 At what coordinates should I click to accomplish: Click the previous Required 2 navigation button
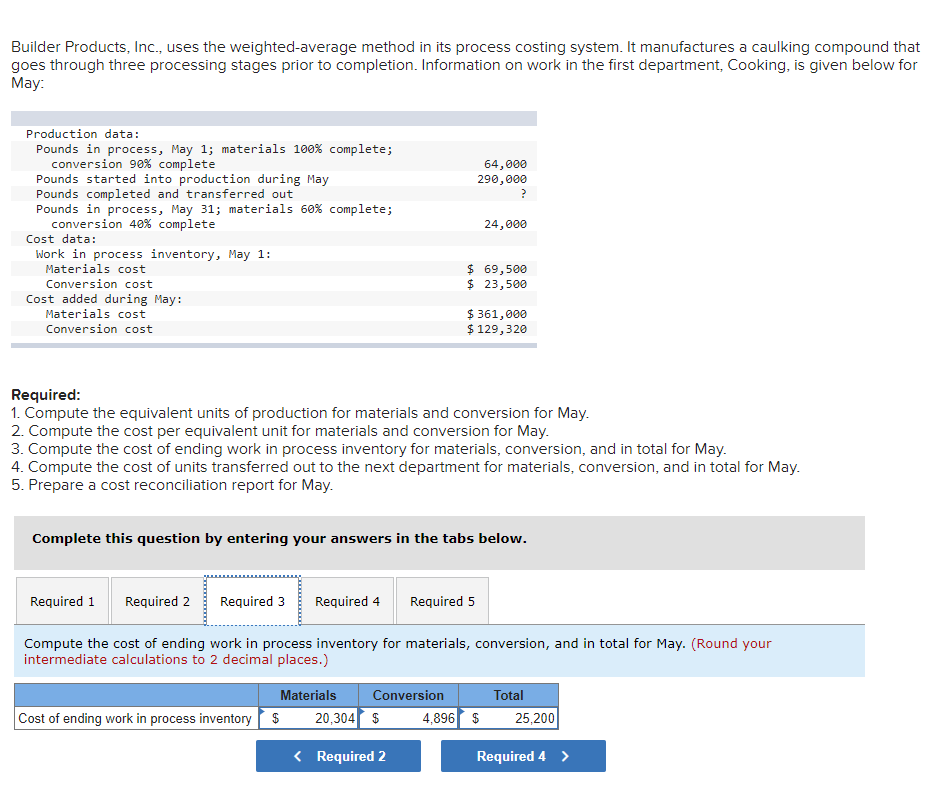338,756
